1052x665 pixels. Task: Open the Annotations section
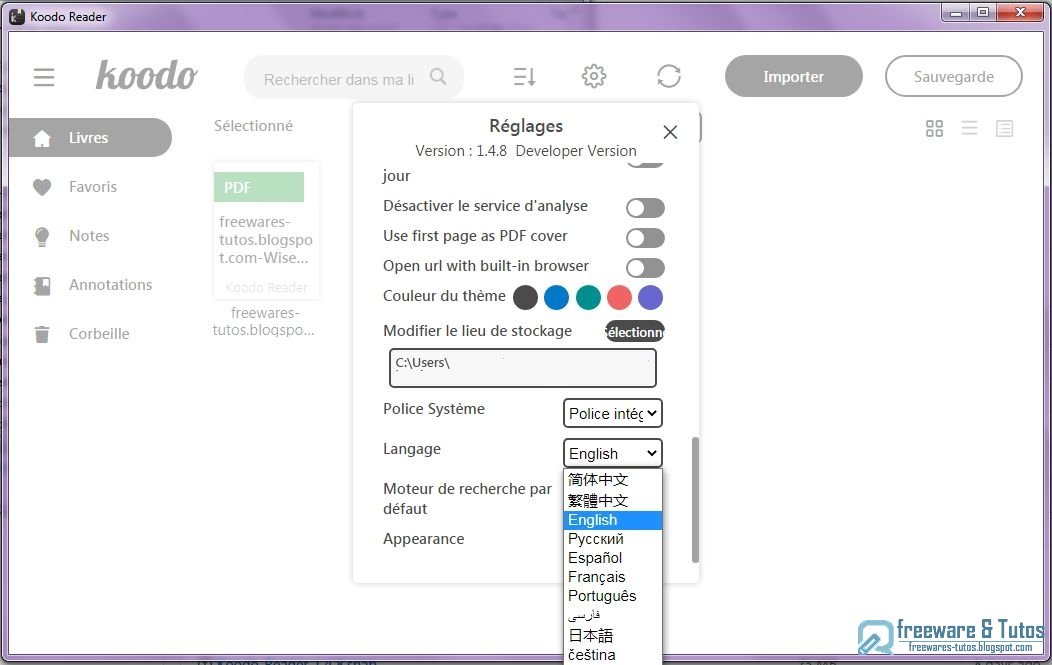coord(111,285)
